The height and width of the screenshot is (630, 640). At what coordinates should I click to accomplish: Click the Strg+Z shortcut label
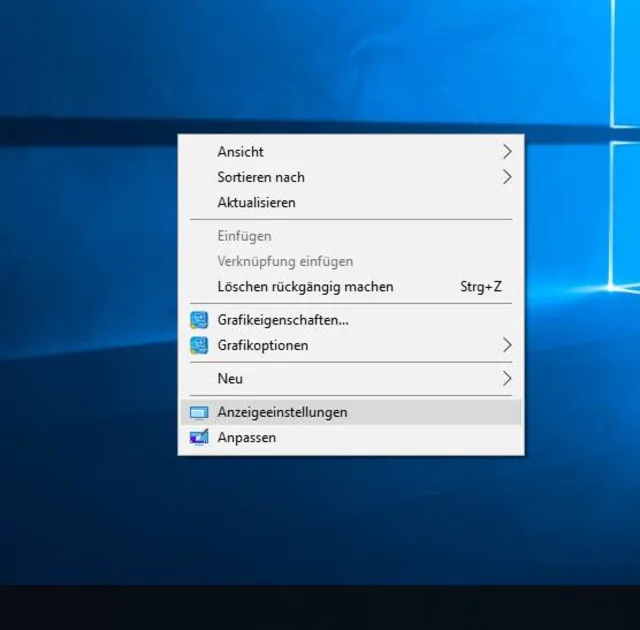481,287
